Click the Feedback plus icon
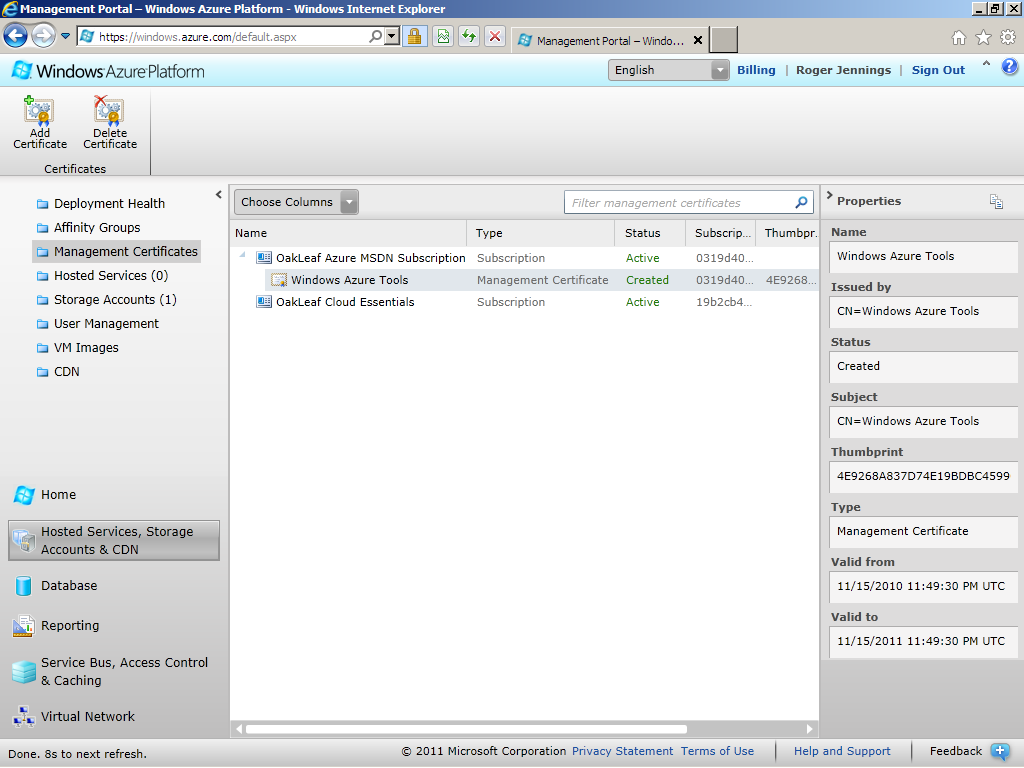The height and width of the screenshot is (768, 1024). (1000, 752)
